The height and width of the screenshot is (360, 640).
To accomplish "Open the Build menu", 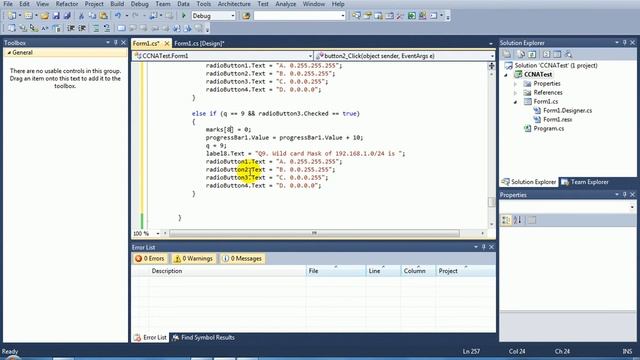I will click(117, 4).
